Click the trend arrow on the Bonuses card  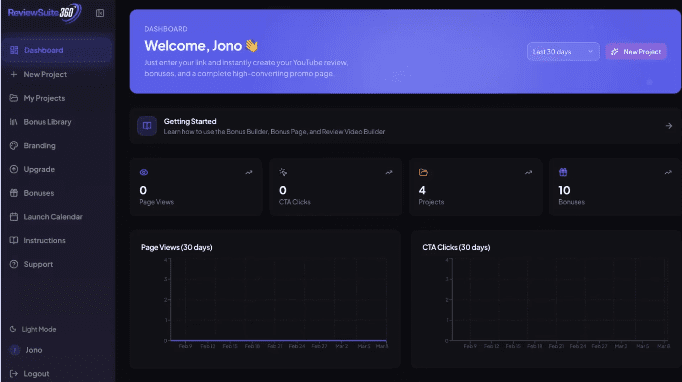668,172
